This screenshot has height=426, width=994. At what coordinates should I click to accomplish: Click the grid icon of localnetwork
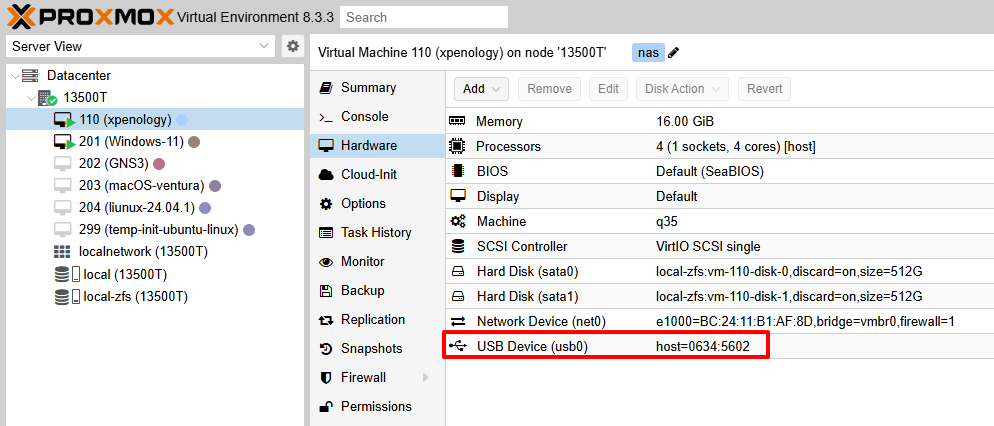click(62, 252)
